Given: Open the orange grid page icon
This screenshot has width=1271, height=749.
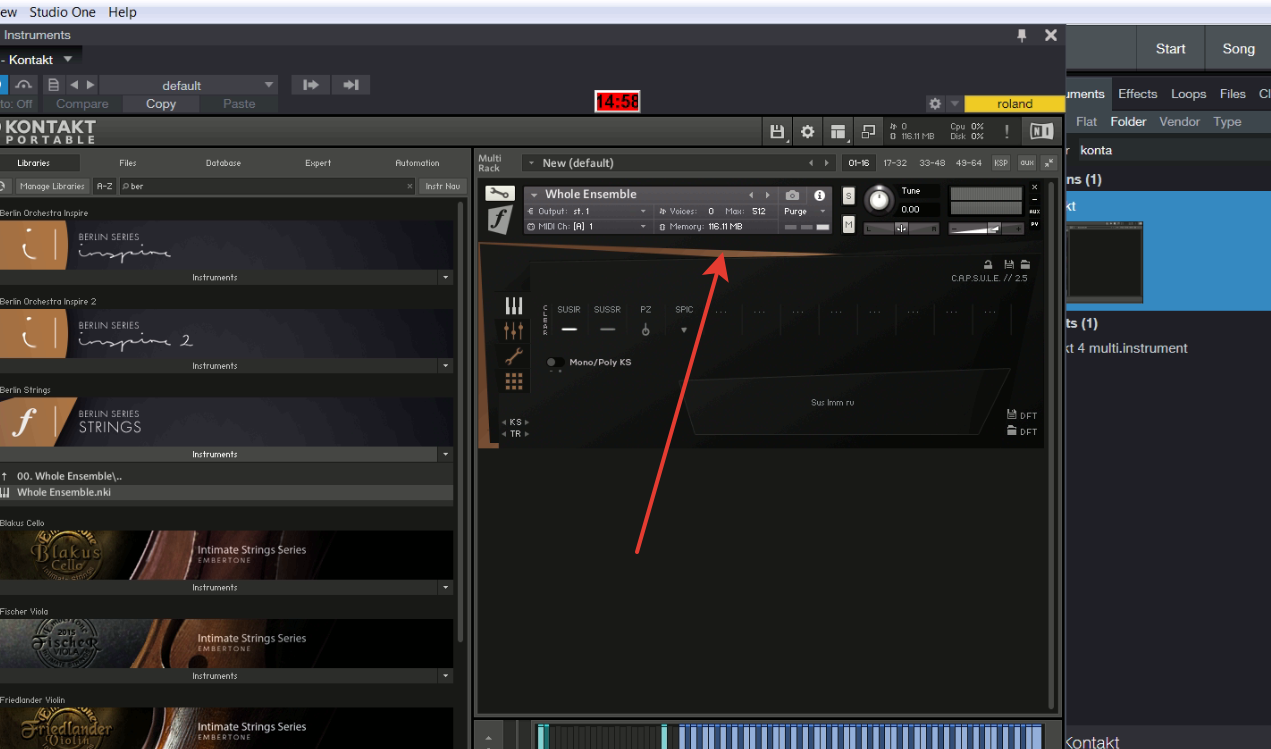Looking at the screenshot, I should [514, 381].
